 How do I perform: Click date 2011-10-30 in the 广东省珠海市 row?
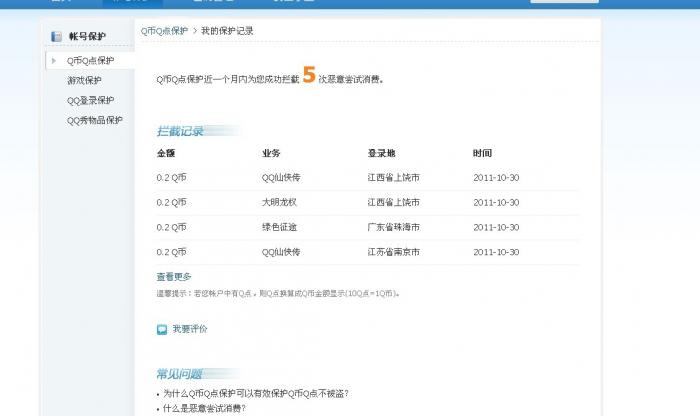[x=496, y=227]
